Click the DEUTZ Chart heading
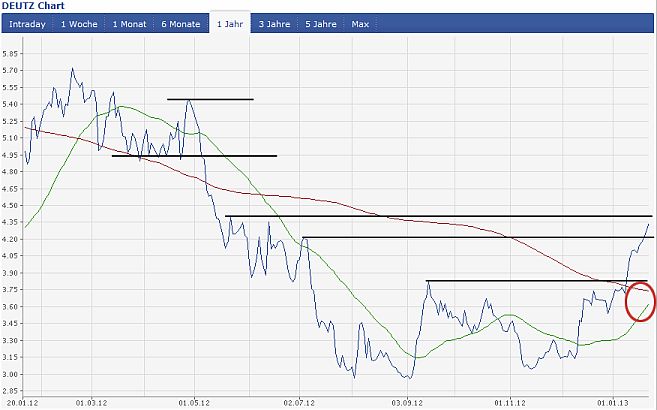Viewport: 657px width, 410px height. coord(33,6)
